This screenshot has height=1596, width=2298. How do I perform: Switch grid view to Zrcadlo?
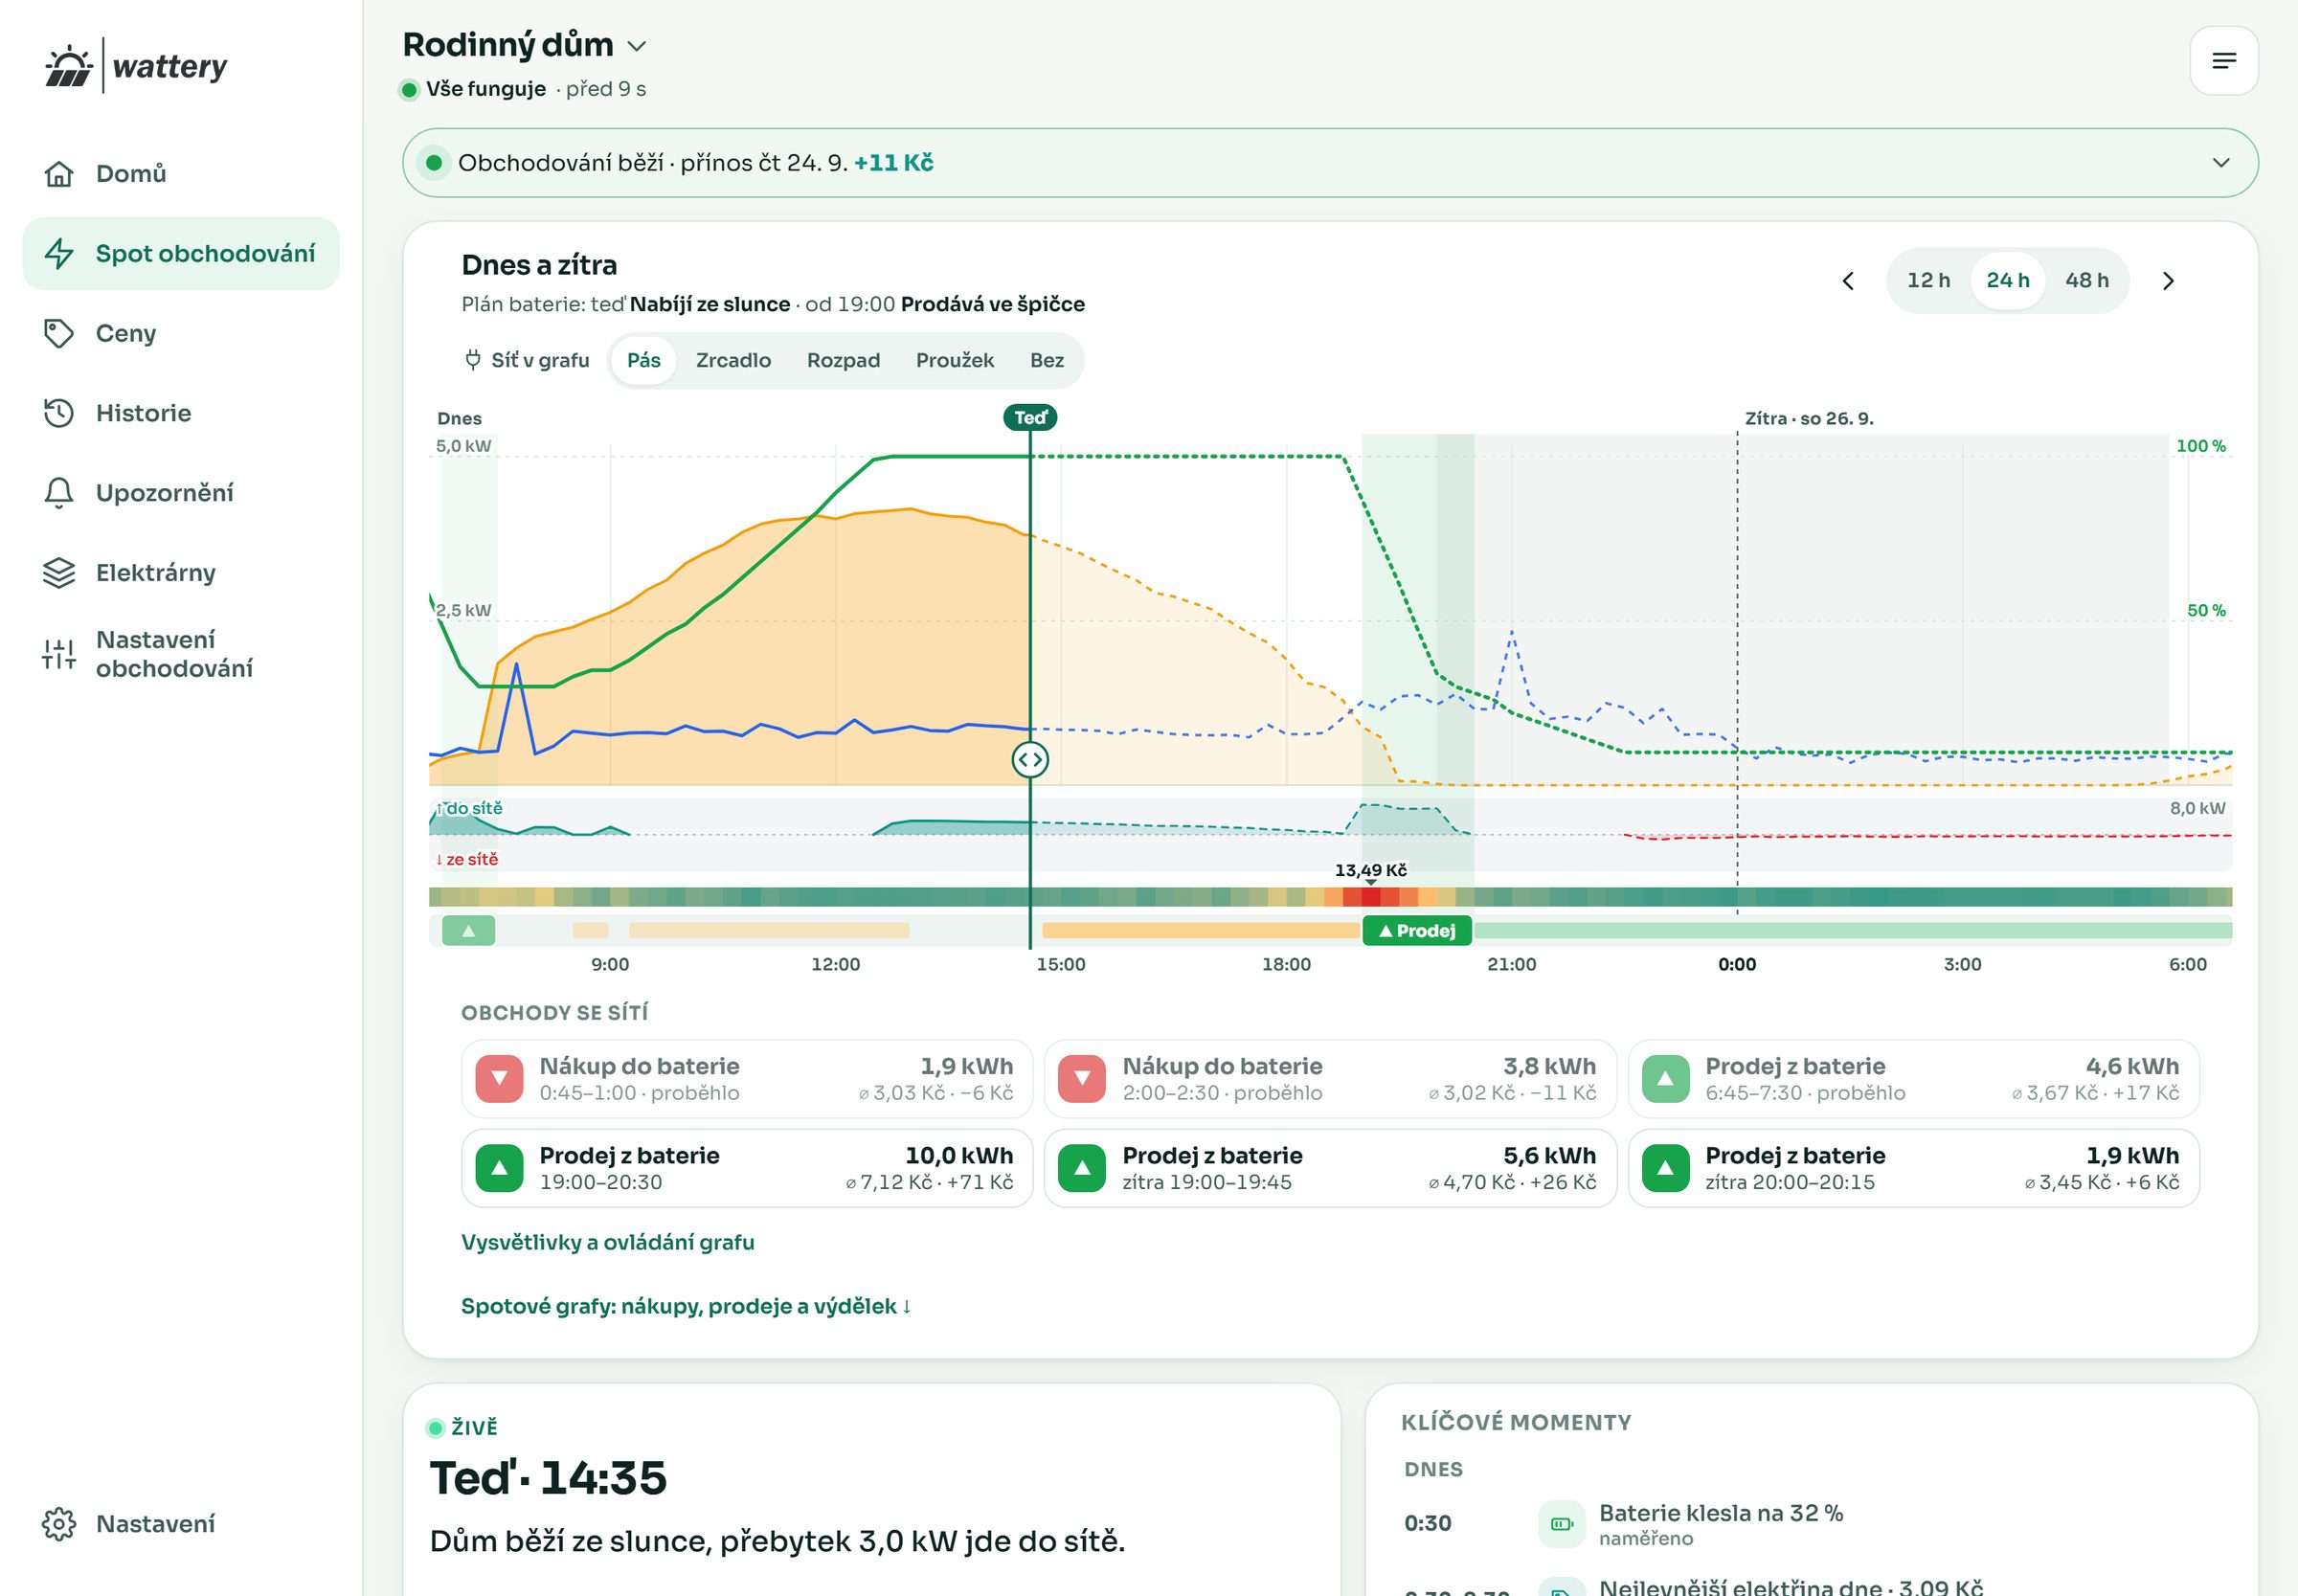[x=733, y=360]
